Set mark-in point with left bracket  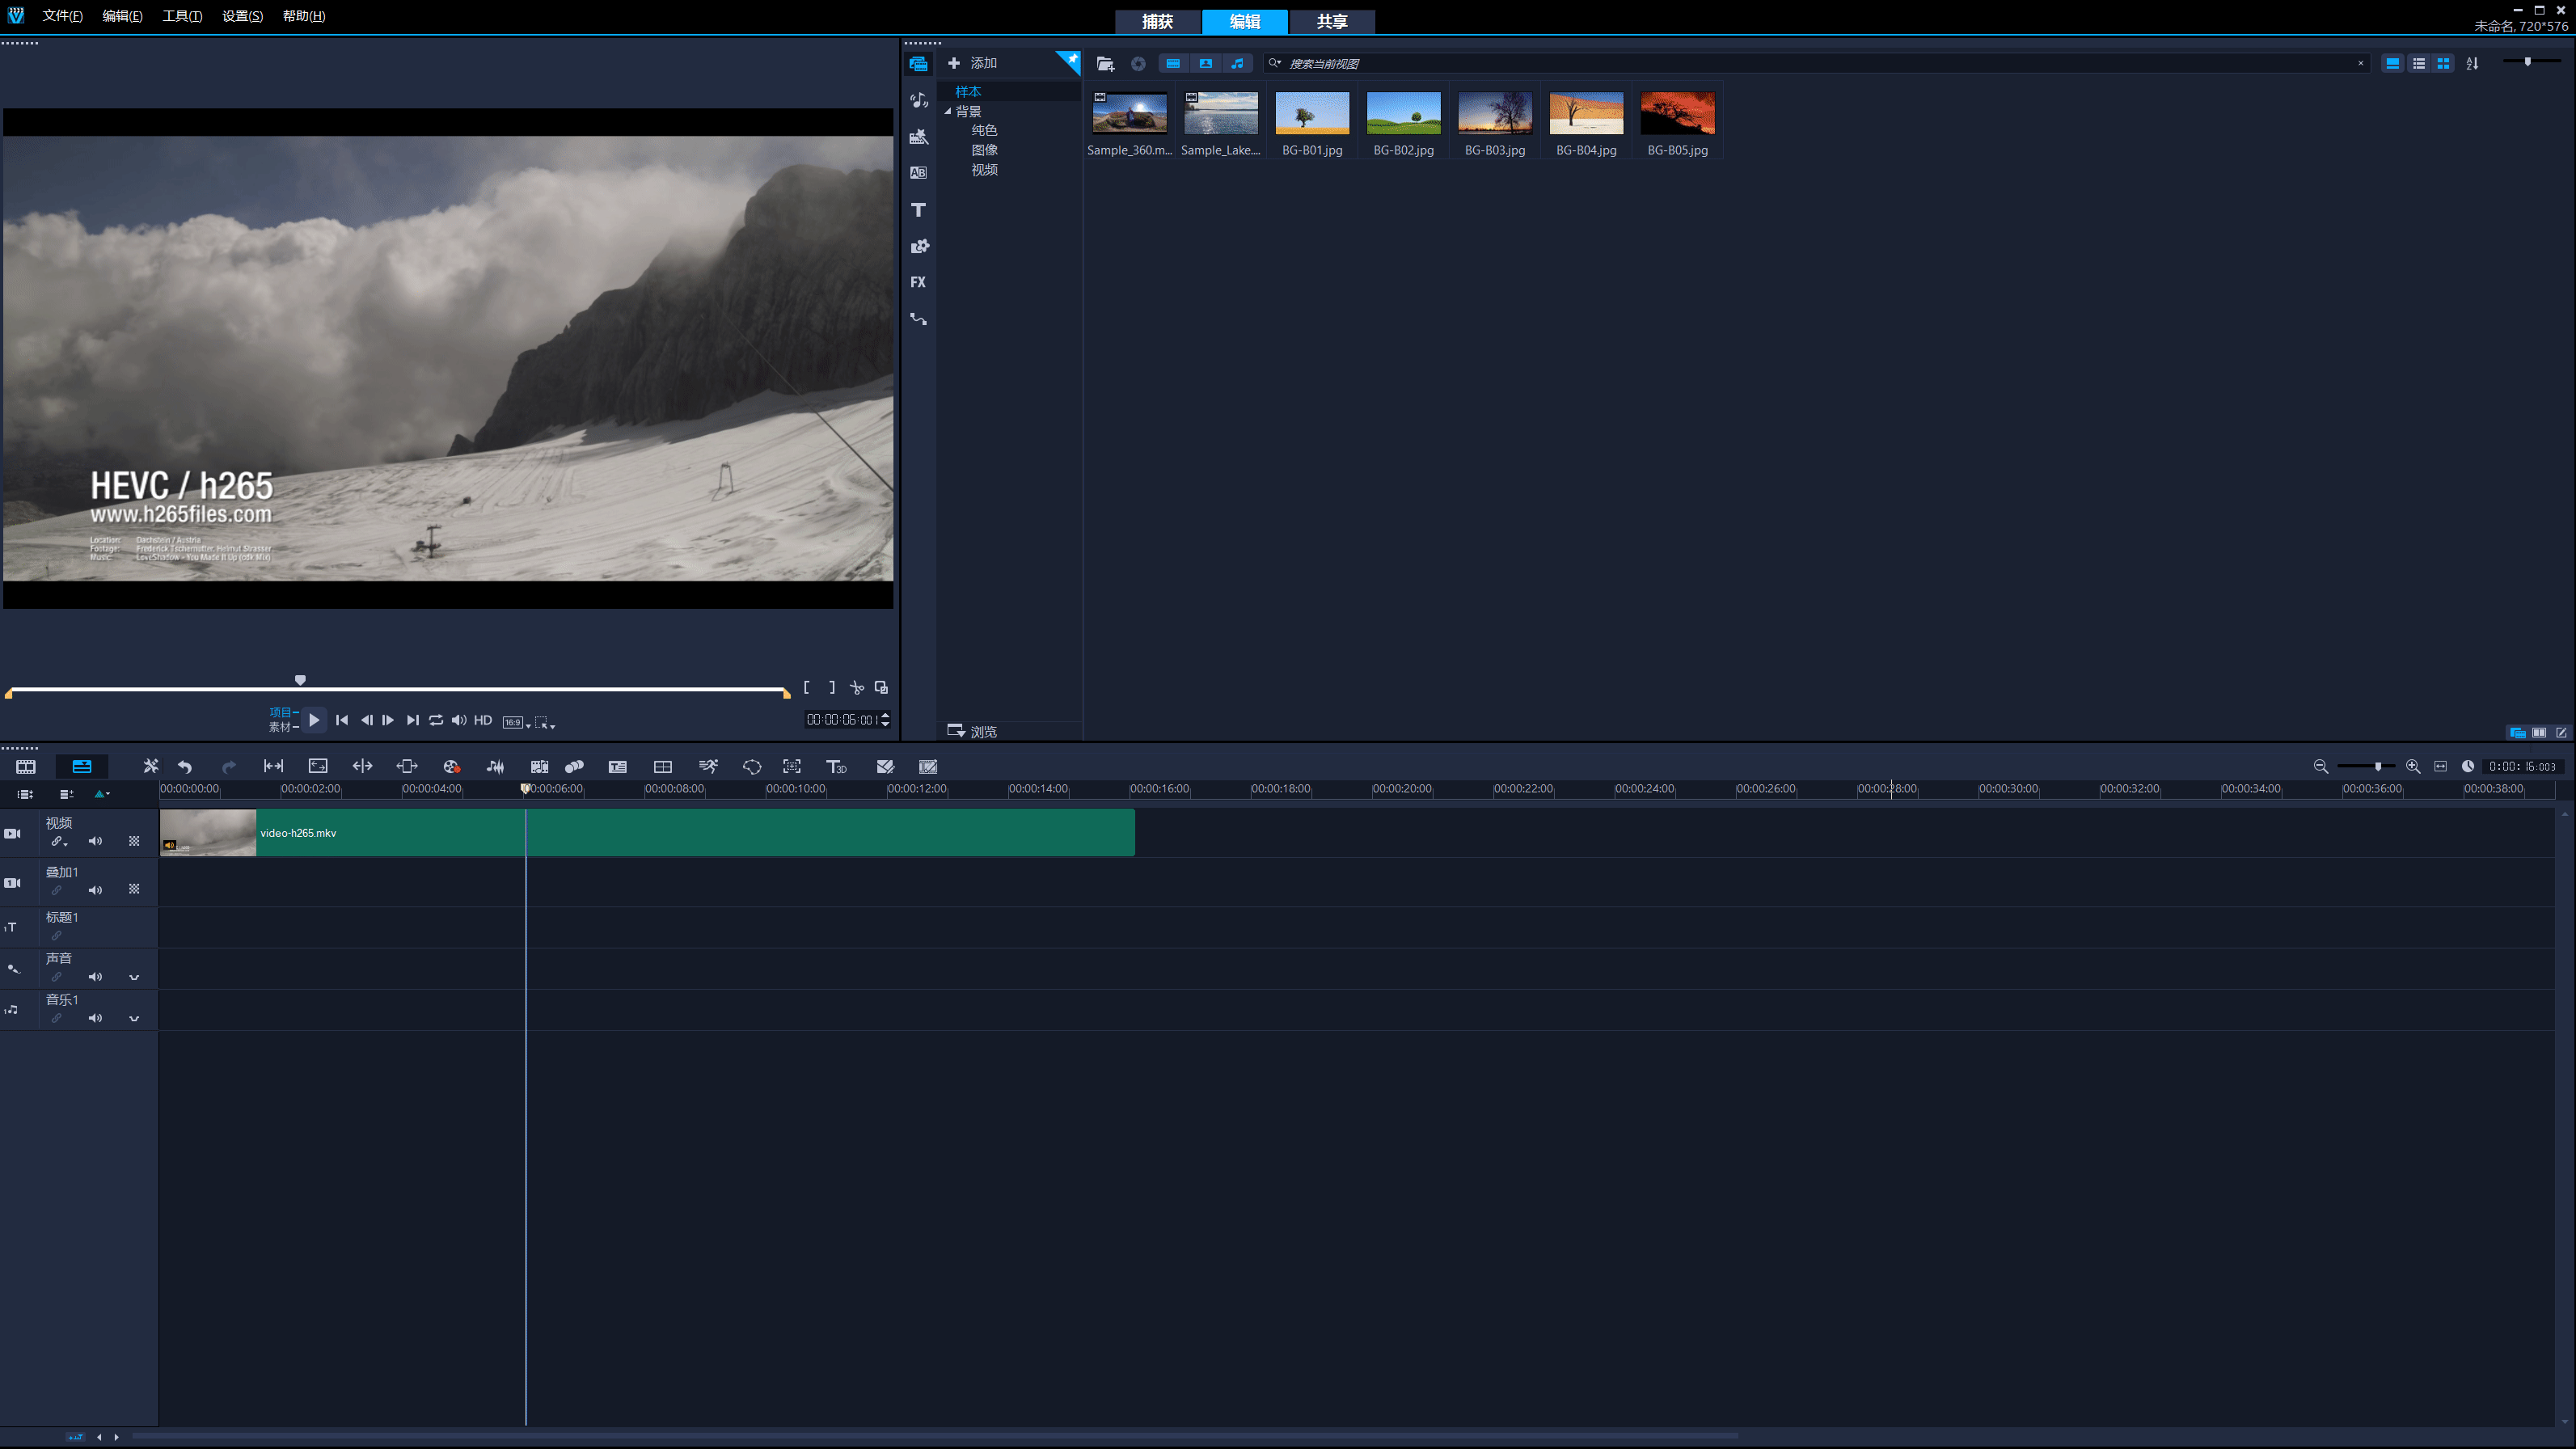pyautogui.click(x=806, y=687)
